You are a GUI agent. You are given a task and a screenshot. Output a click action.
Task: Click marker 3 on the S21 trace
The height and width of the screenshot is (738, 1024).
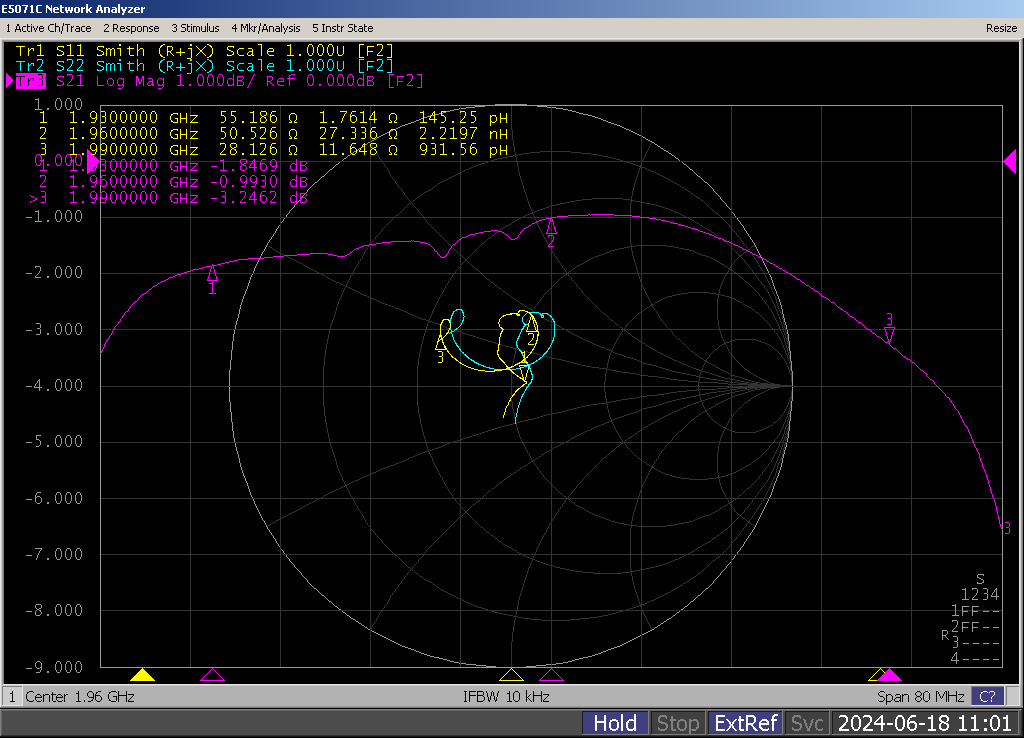coord(889,333)
